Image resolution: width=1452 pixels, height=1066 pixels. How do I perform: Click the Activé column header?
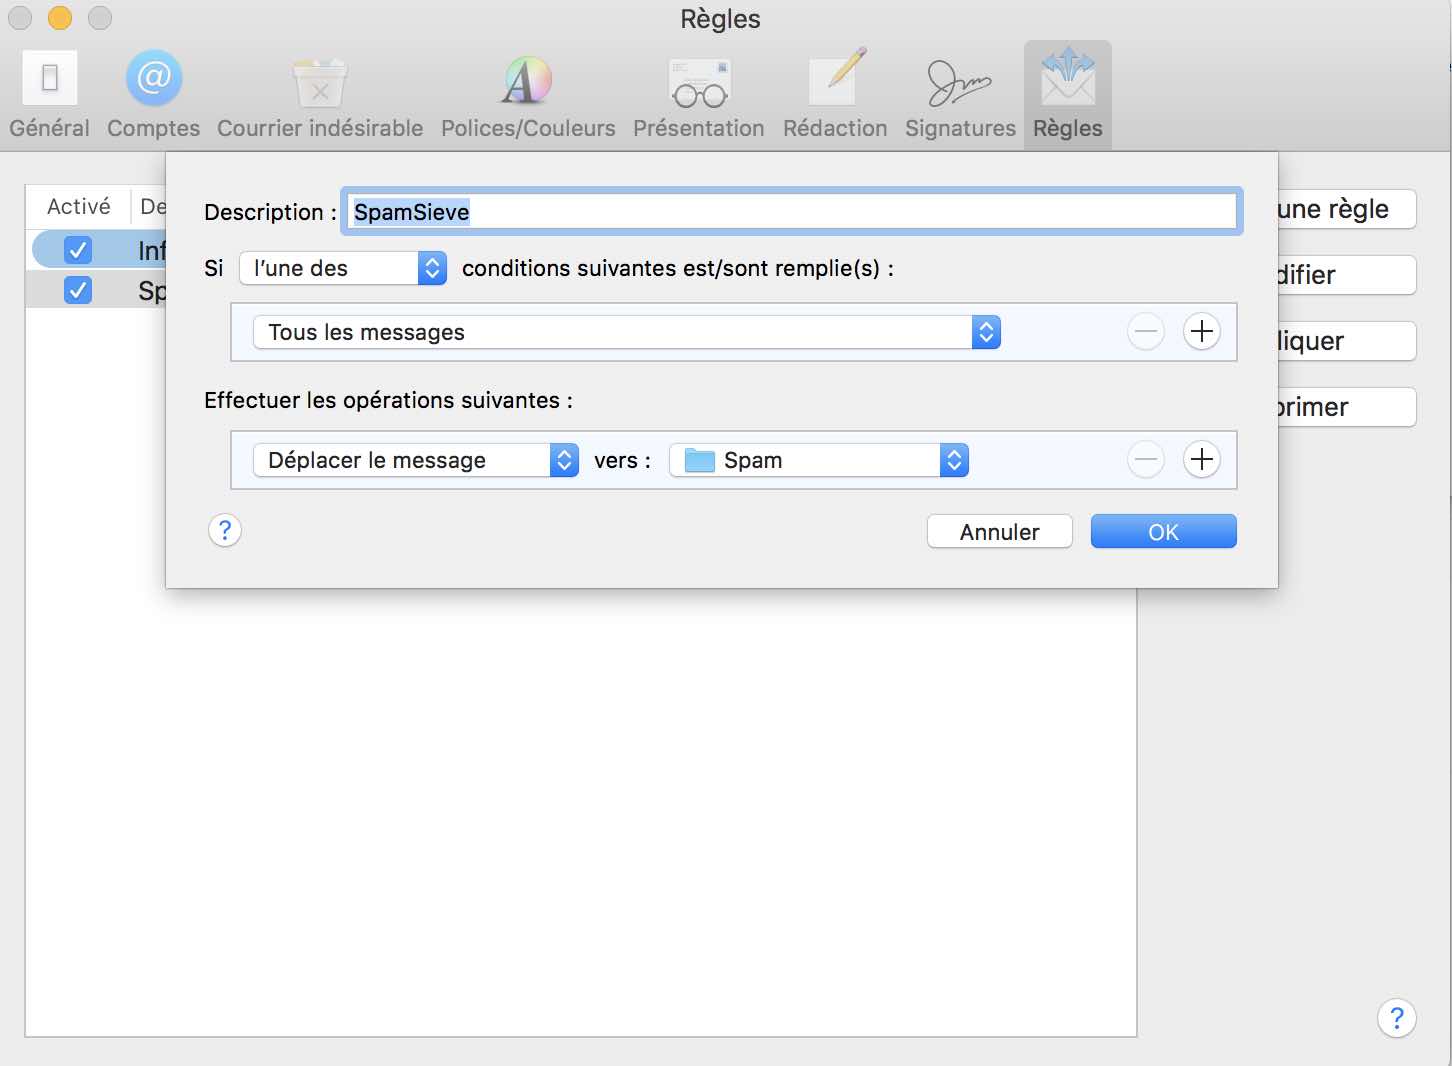pos(79,206)
